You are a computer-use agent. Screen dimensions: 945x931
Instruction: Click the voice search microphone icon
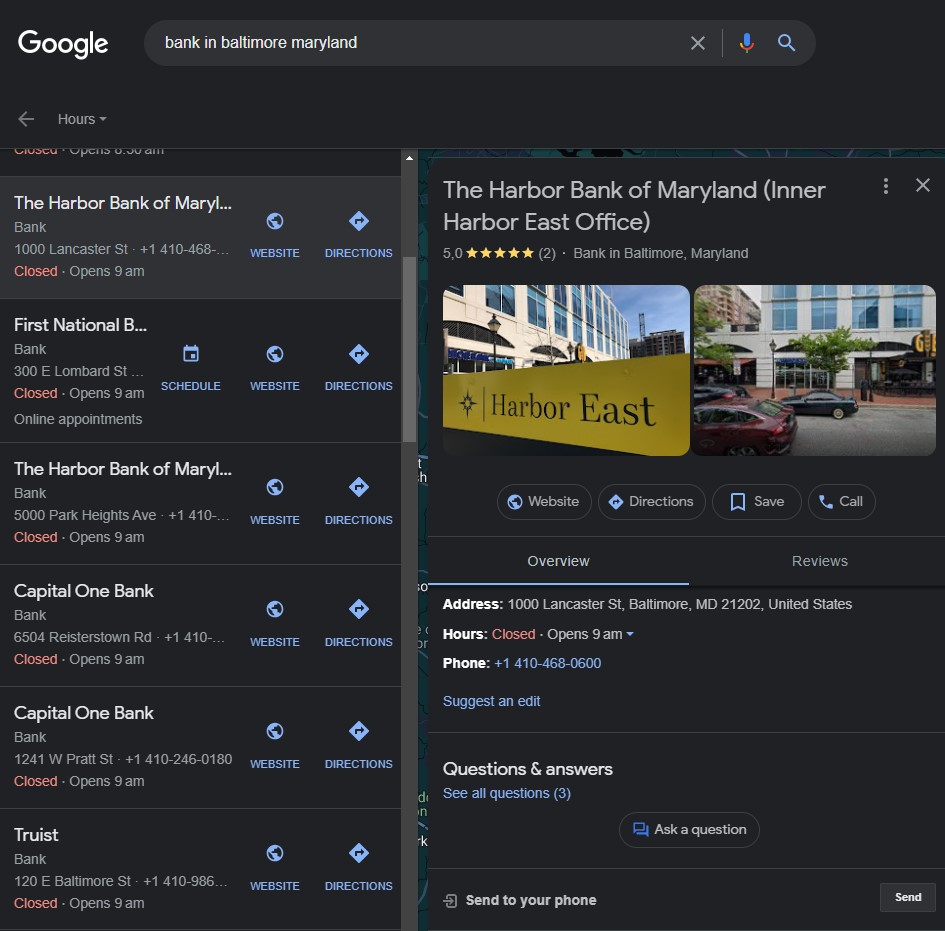[746, 43]
